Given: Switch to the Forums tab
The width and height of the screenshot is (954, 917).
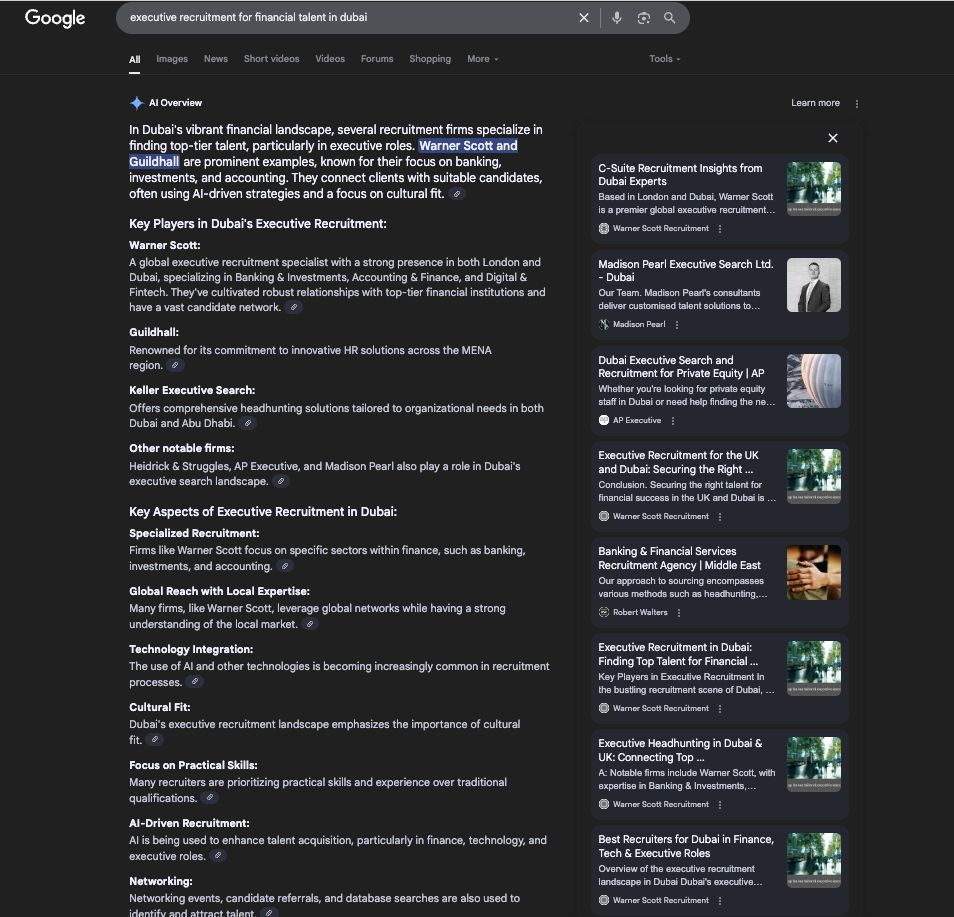Looking at the screenshot, I should pos(377,59).
